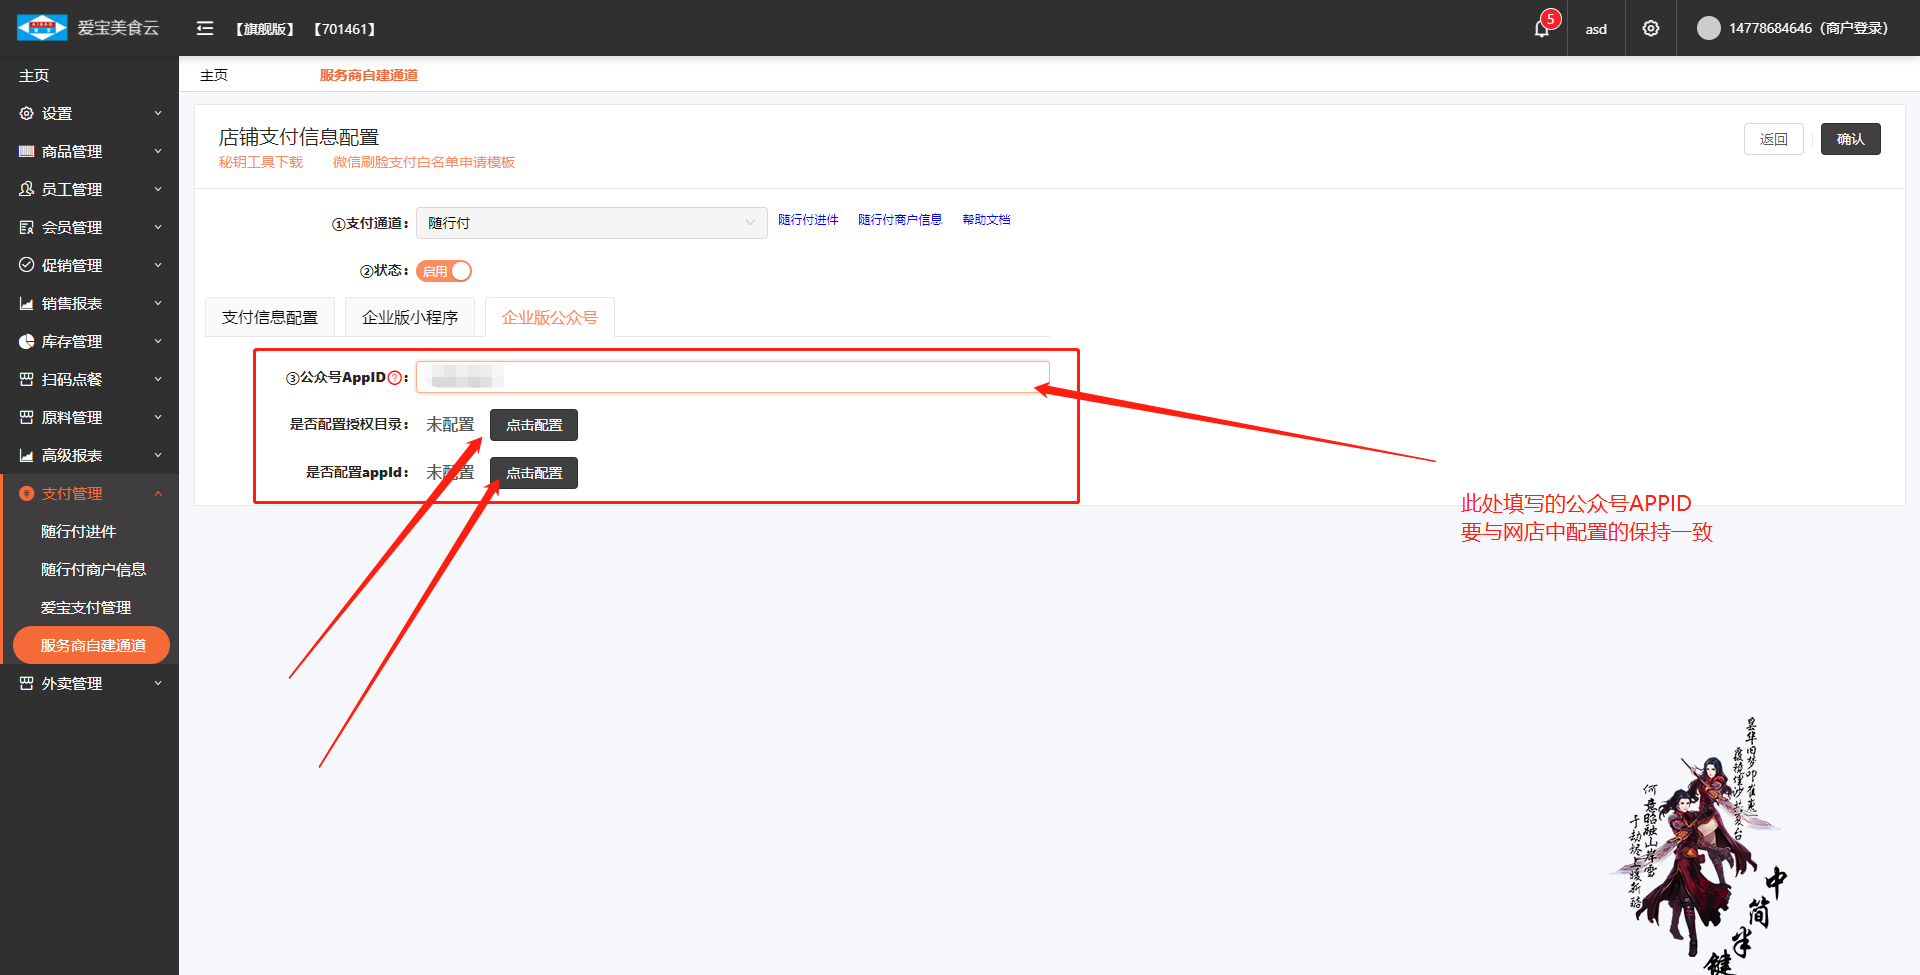Click the 确认 button

(x=1850, y=139)
